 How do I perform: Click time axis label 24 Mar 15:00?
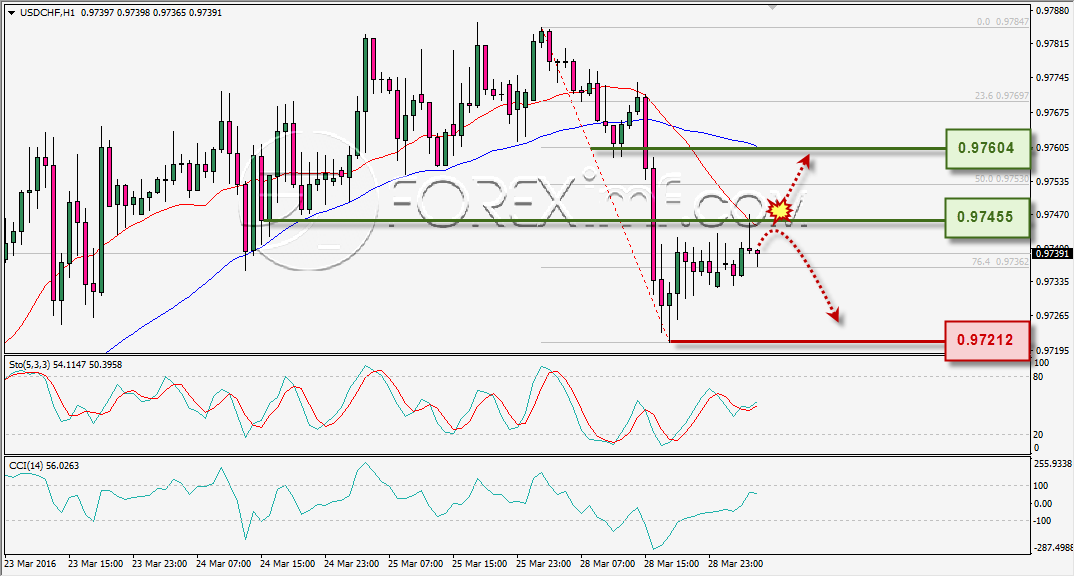[287, 563]
